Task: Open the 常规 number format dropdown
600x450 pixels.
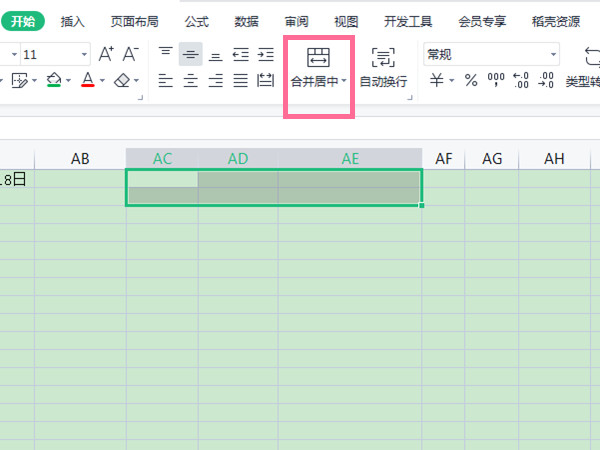Action: (553, 54)
